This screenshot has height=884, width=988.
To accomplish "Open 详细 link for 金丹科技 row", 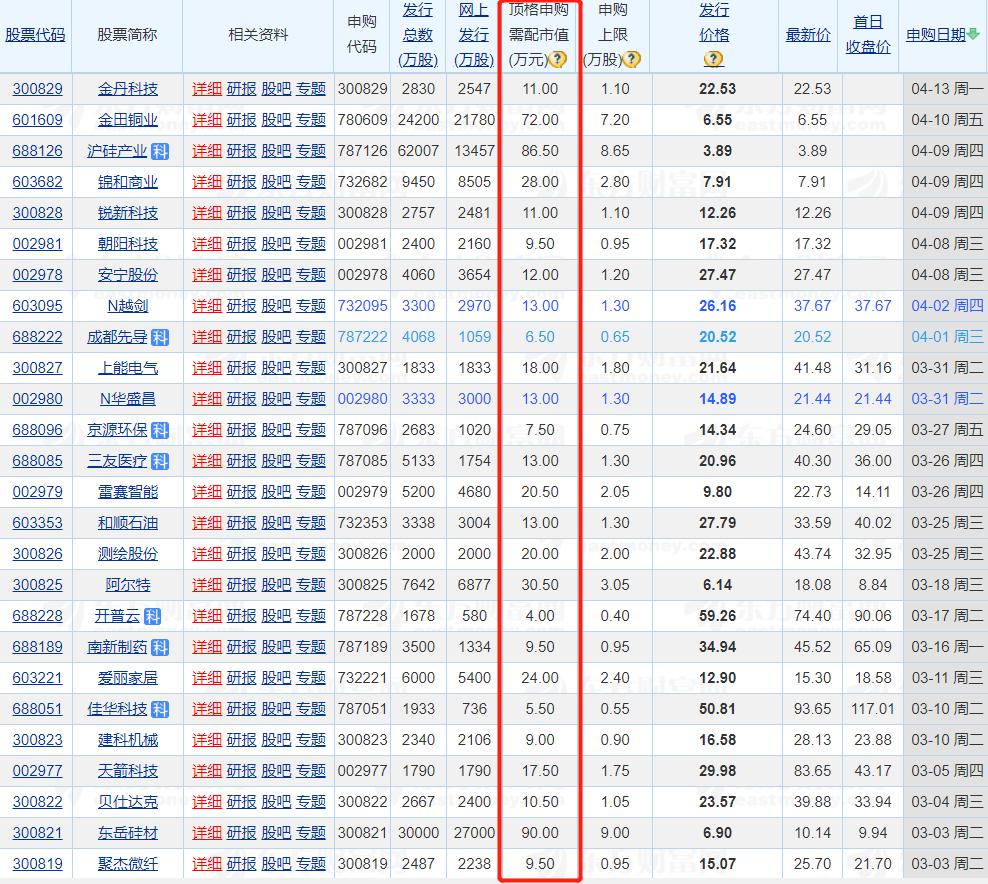I will pos(206,88).
